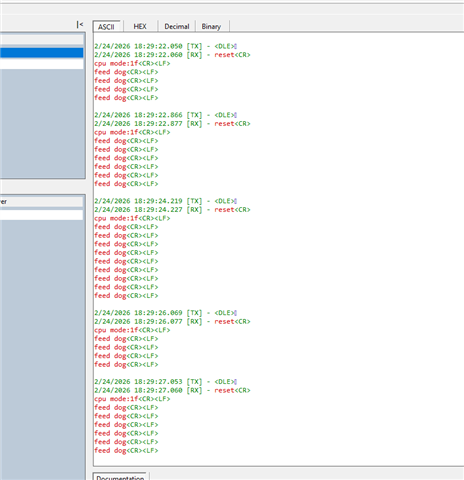Select timestamp 18:29:24.219 [TX] line
The height and width of the screenshot is (480, 464).
166,201
